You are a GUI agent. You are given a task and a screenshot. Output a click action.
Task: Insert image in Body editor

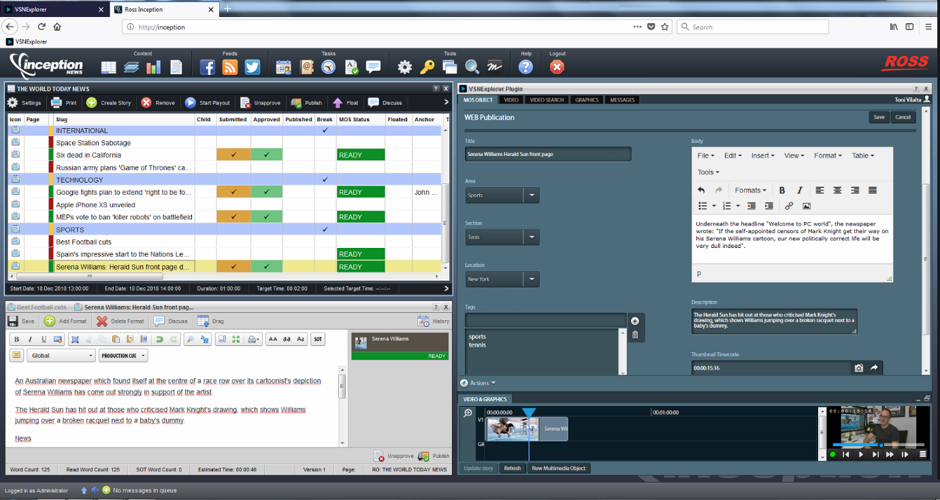[806, 206]
